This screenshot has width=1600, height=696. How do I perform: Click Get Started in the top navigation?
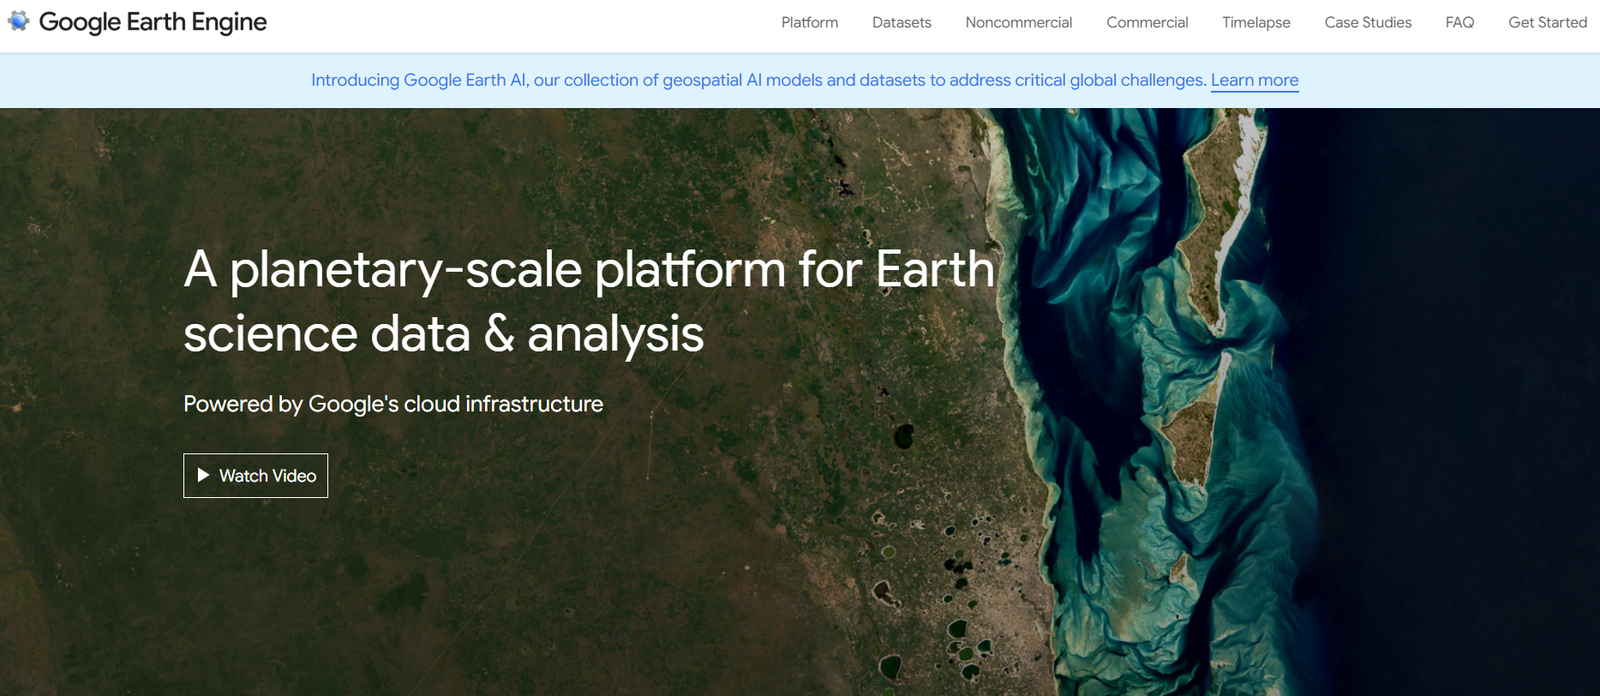(1547, 22)
